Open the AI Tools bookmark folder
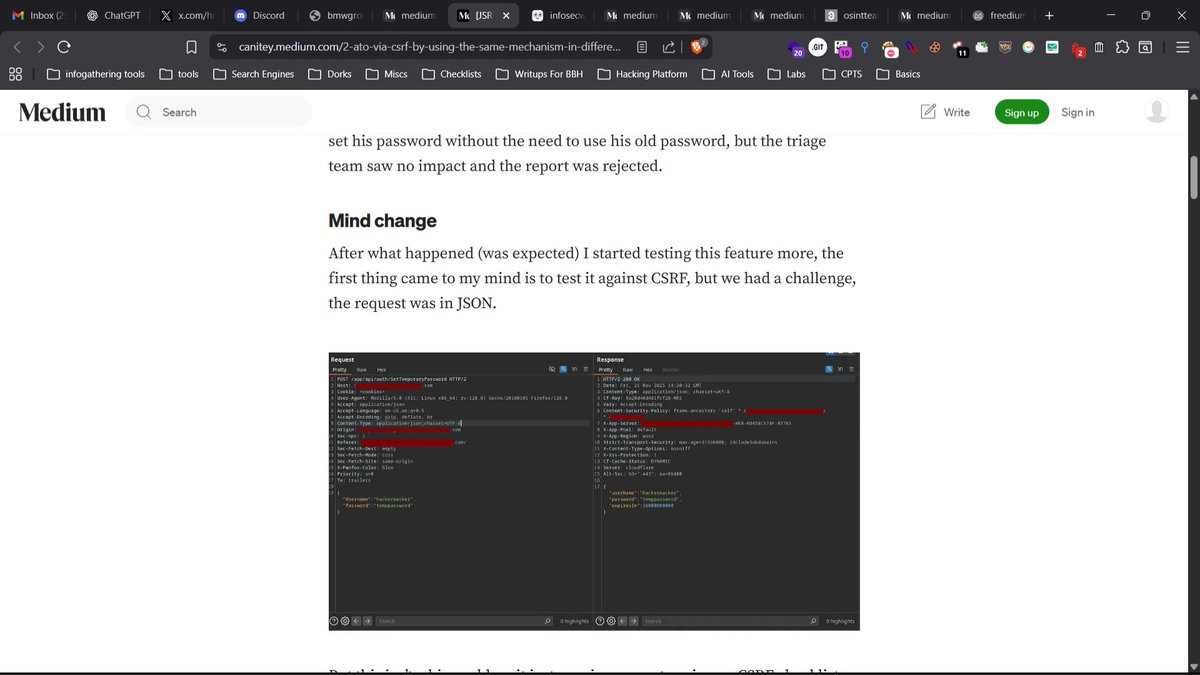 728,74
